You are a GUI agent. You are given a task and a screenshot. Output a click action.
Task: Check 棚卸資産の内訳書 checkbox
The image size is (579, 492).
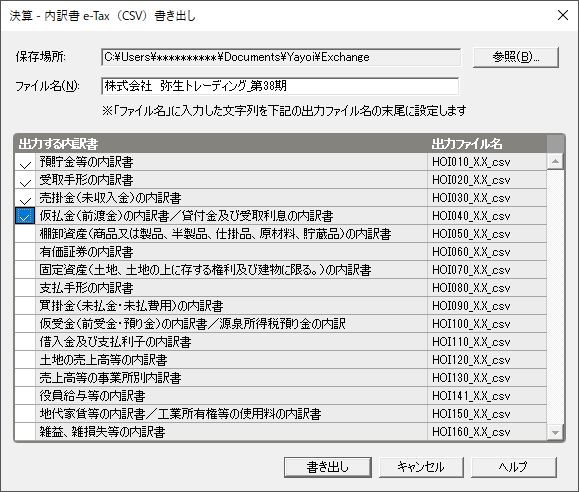pyautogui.click(x=25, y=234)
